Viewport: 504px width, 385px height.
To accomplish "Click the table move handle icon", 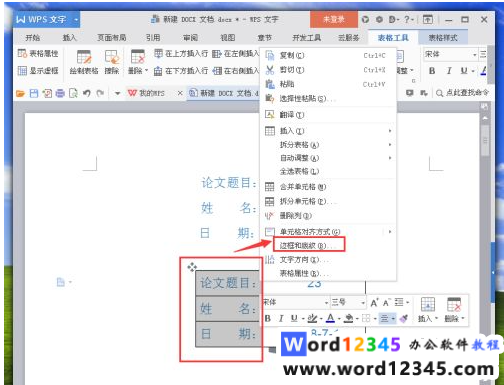I will (192, 267).
